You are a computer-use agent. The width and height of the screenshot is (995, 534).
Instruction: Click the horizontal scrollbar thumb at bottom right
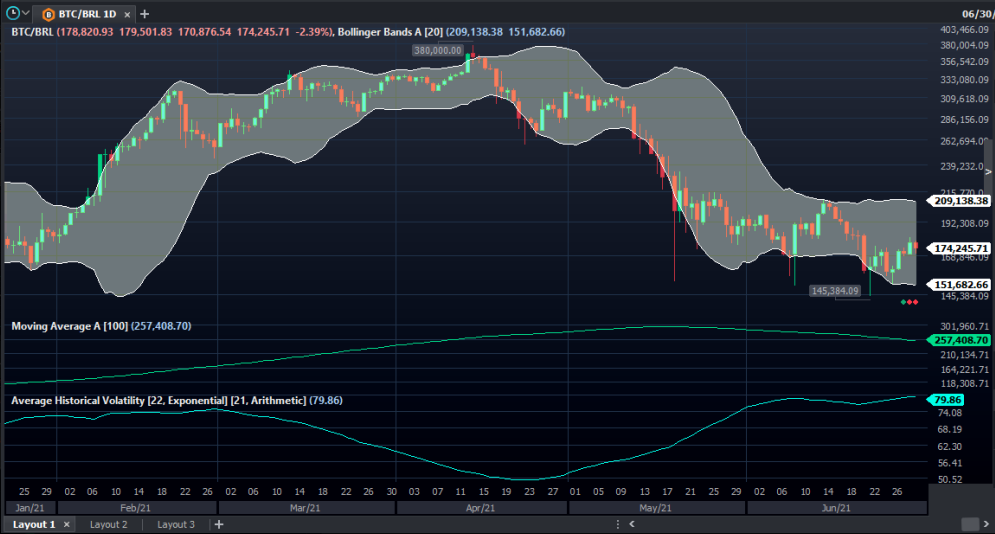[969, 524]
